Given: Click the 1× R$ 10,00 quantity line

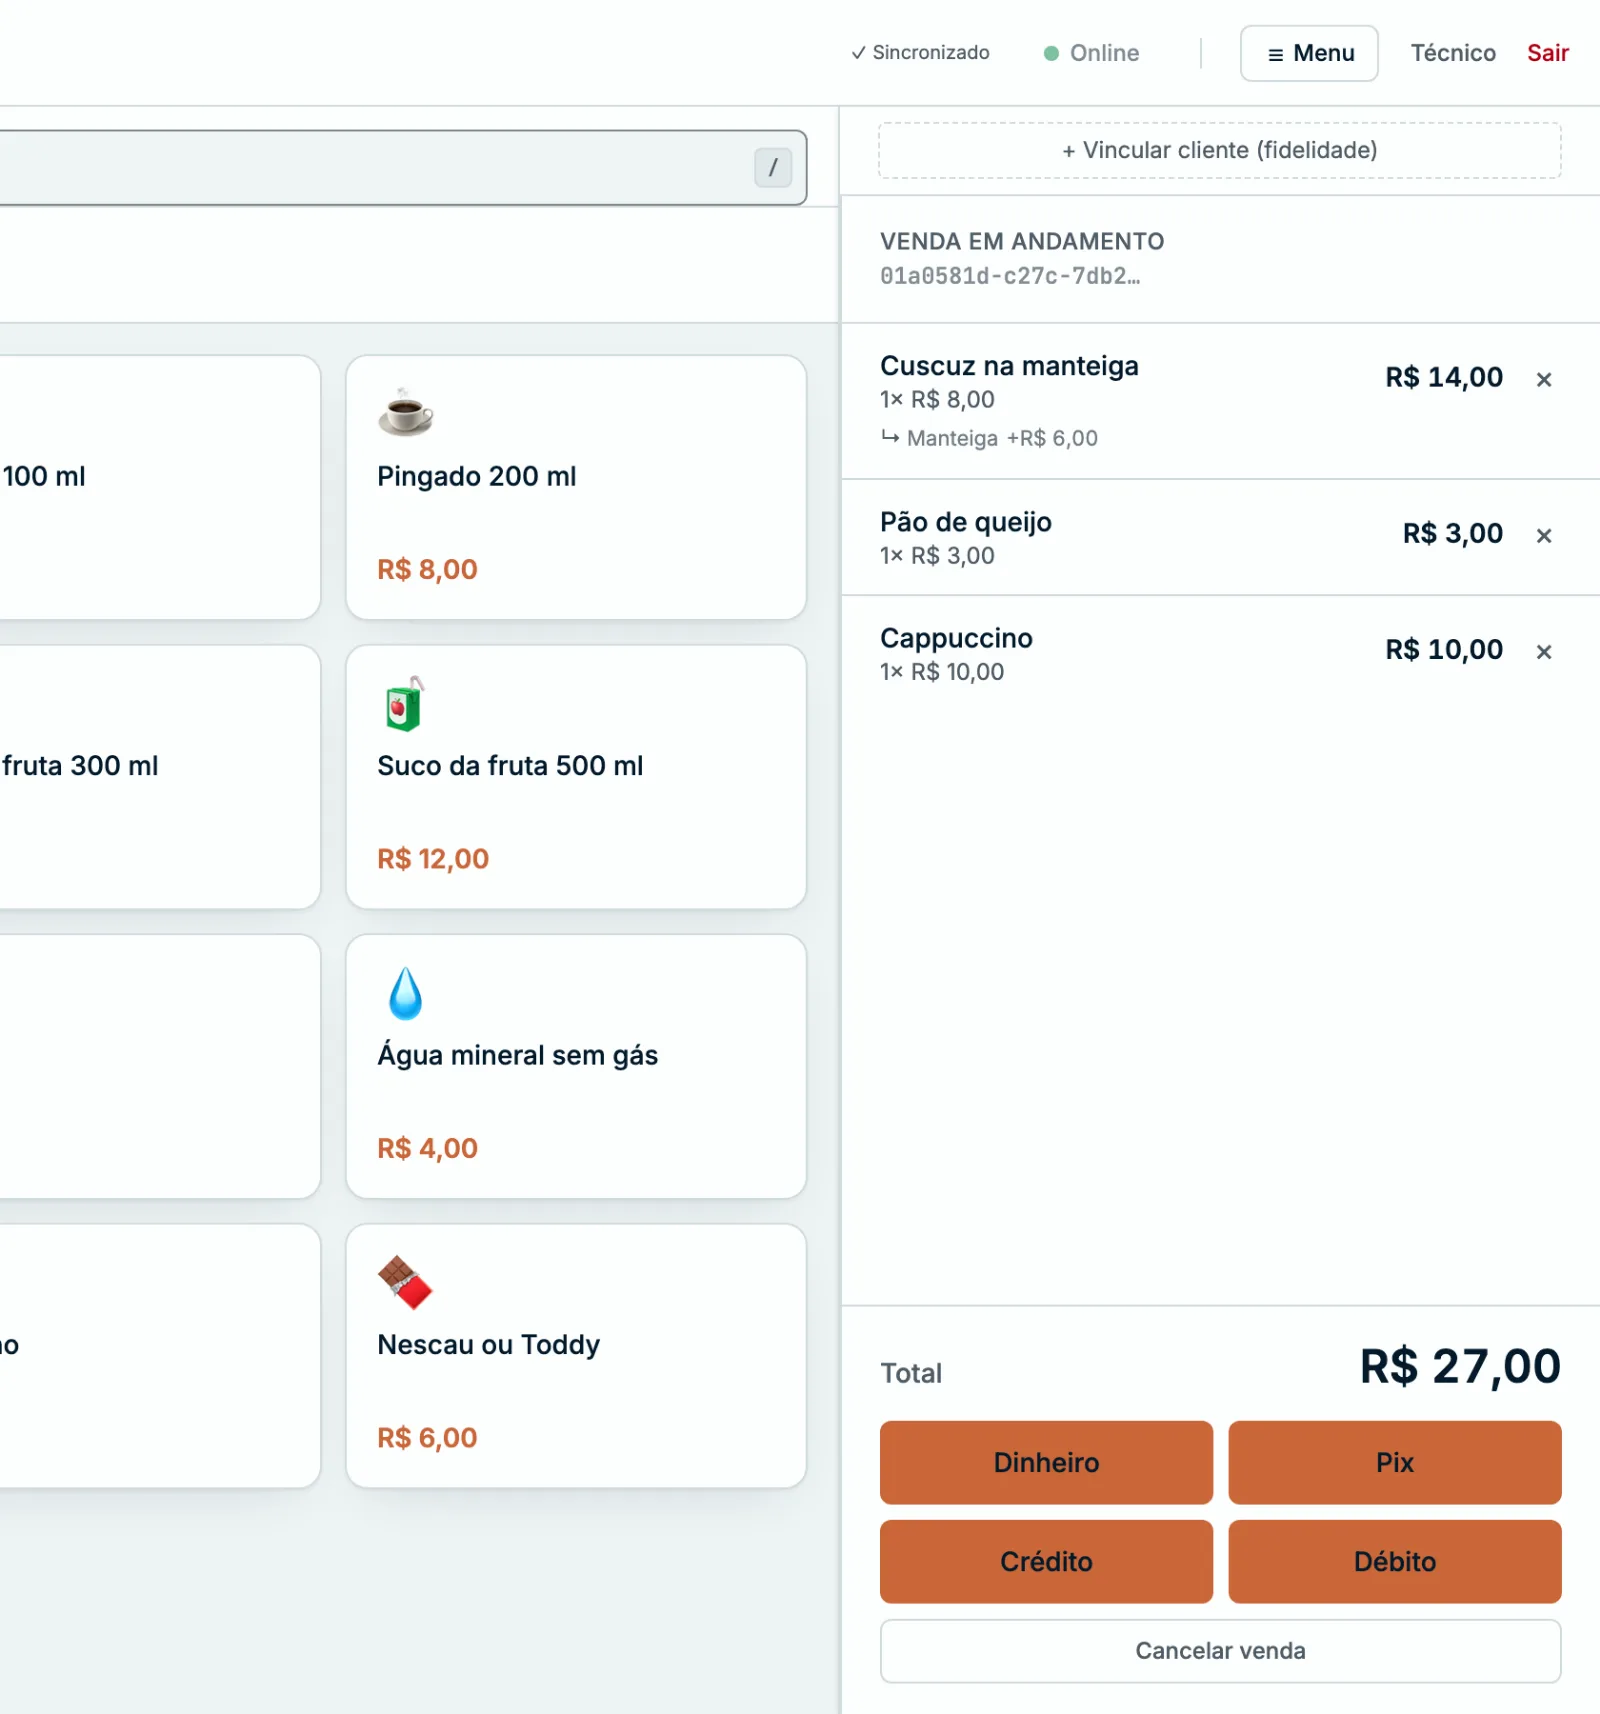Looking at the screenshot, I should pyautogui.click(x=942, y=672).
